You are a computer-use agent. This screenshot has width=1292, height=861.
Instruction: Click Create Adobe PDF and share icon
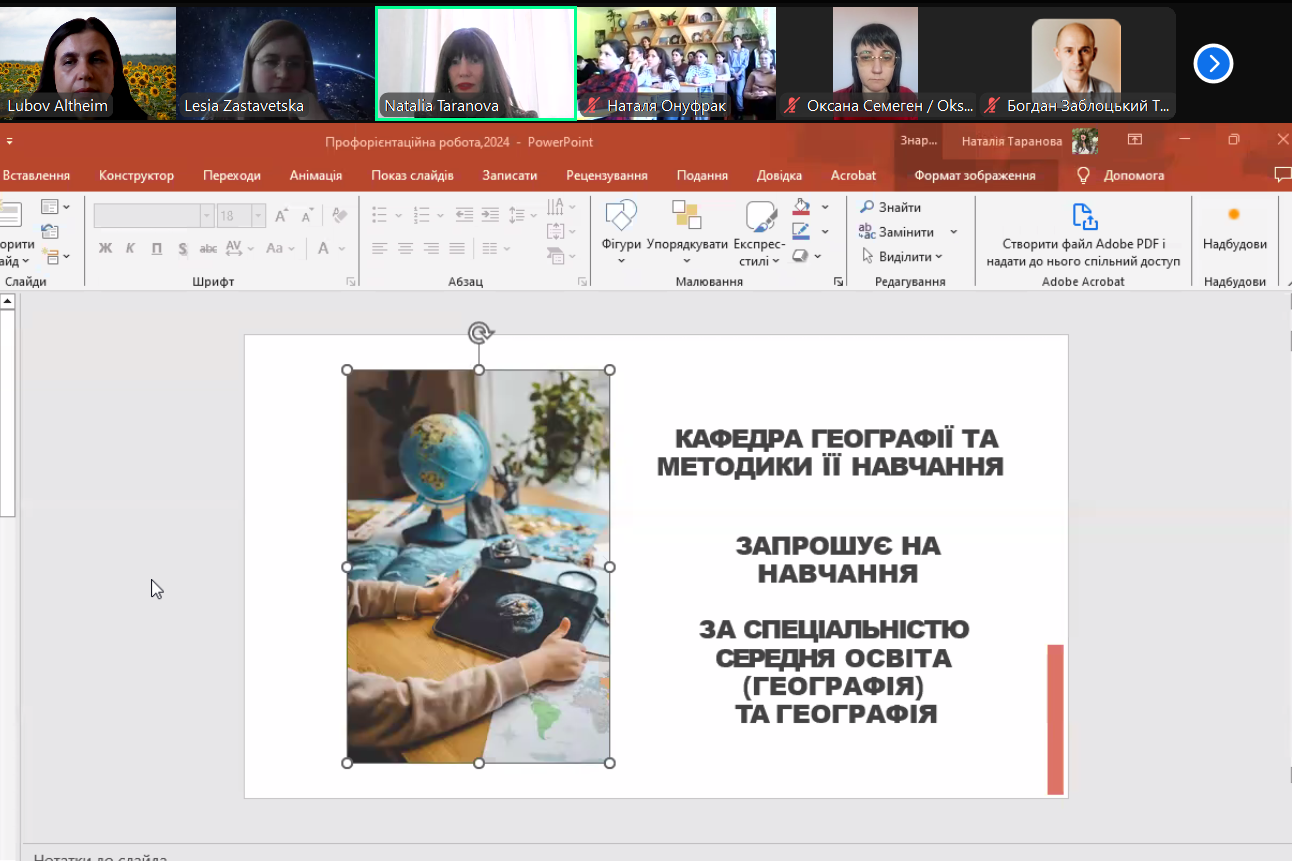pos(1084,217)
